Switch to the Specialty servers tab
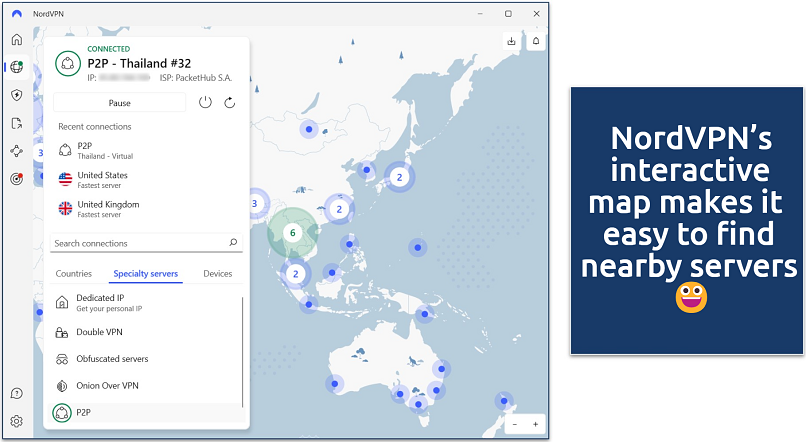 (145, 273)
